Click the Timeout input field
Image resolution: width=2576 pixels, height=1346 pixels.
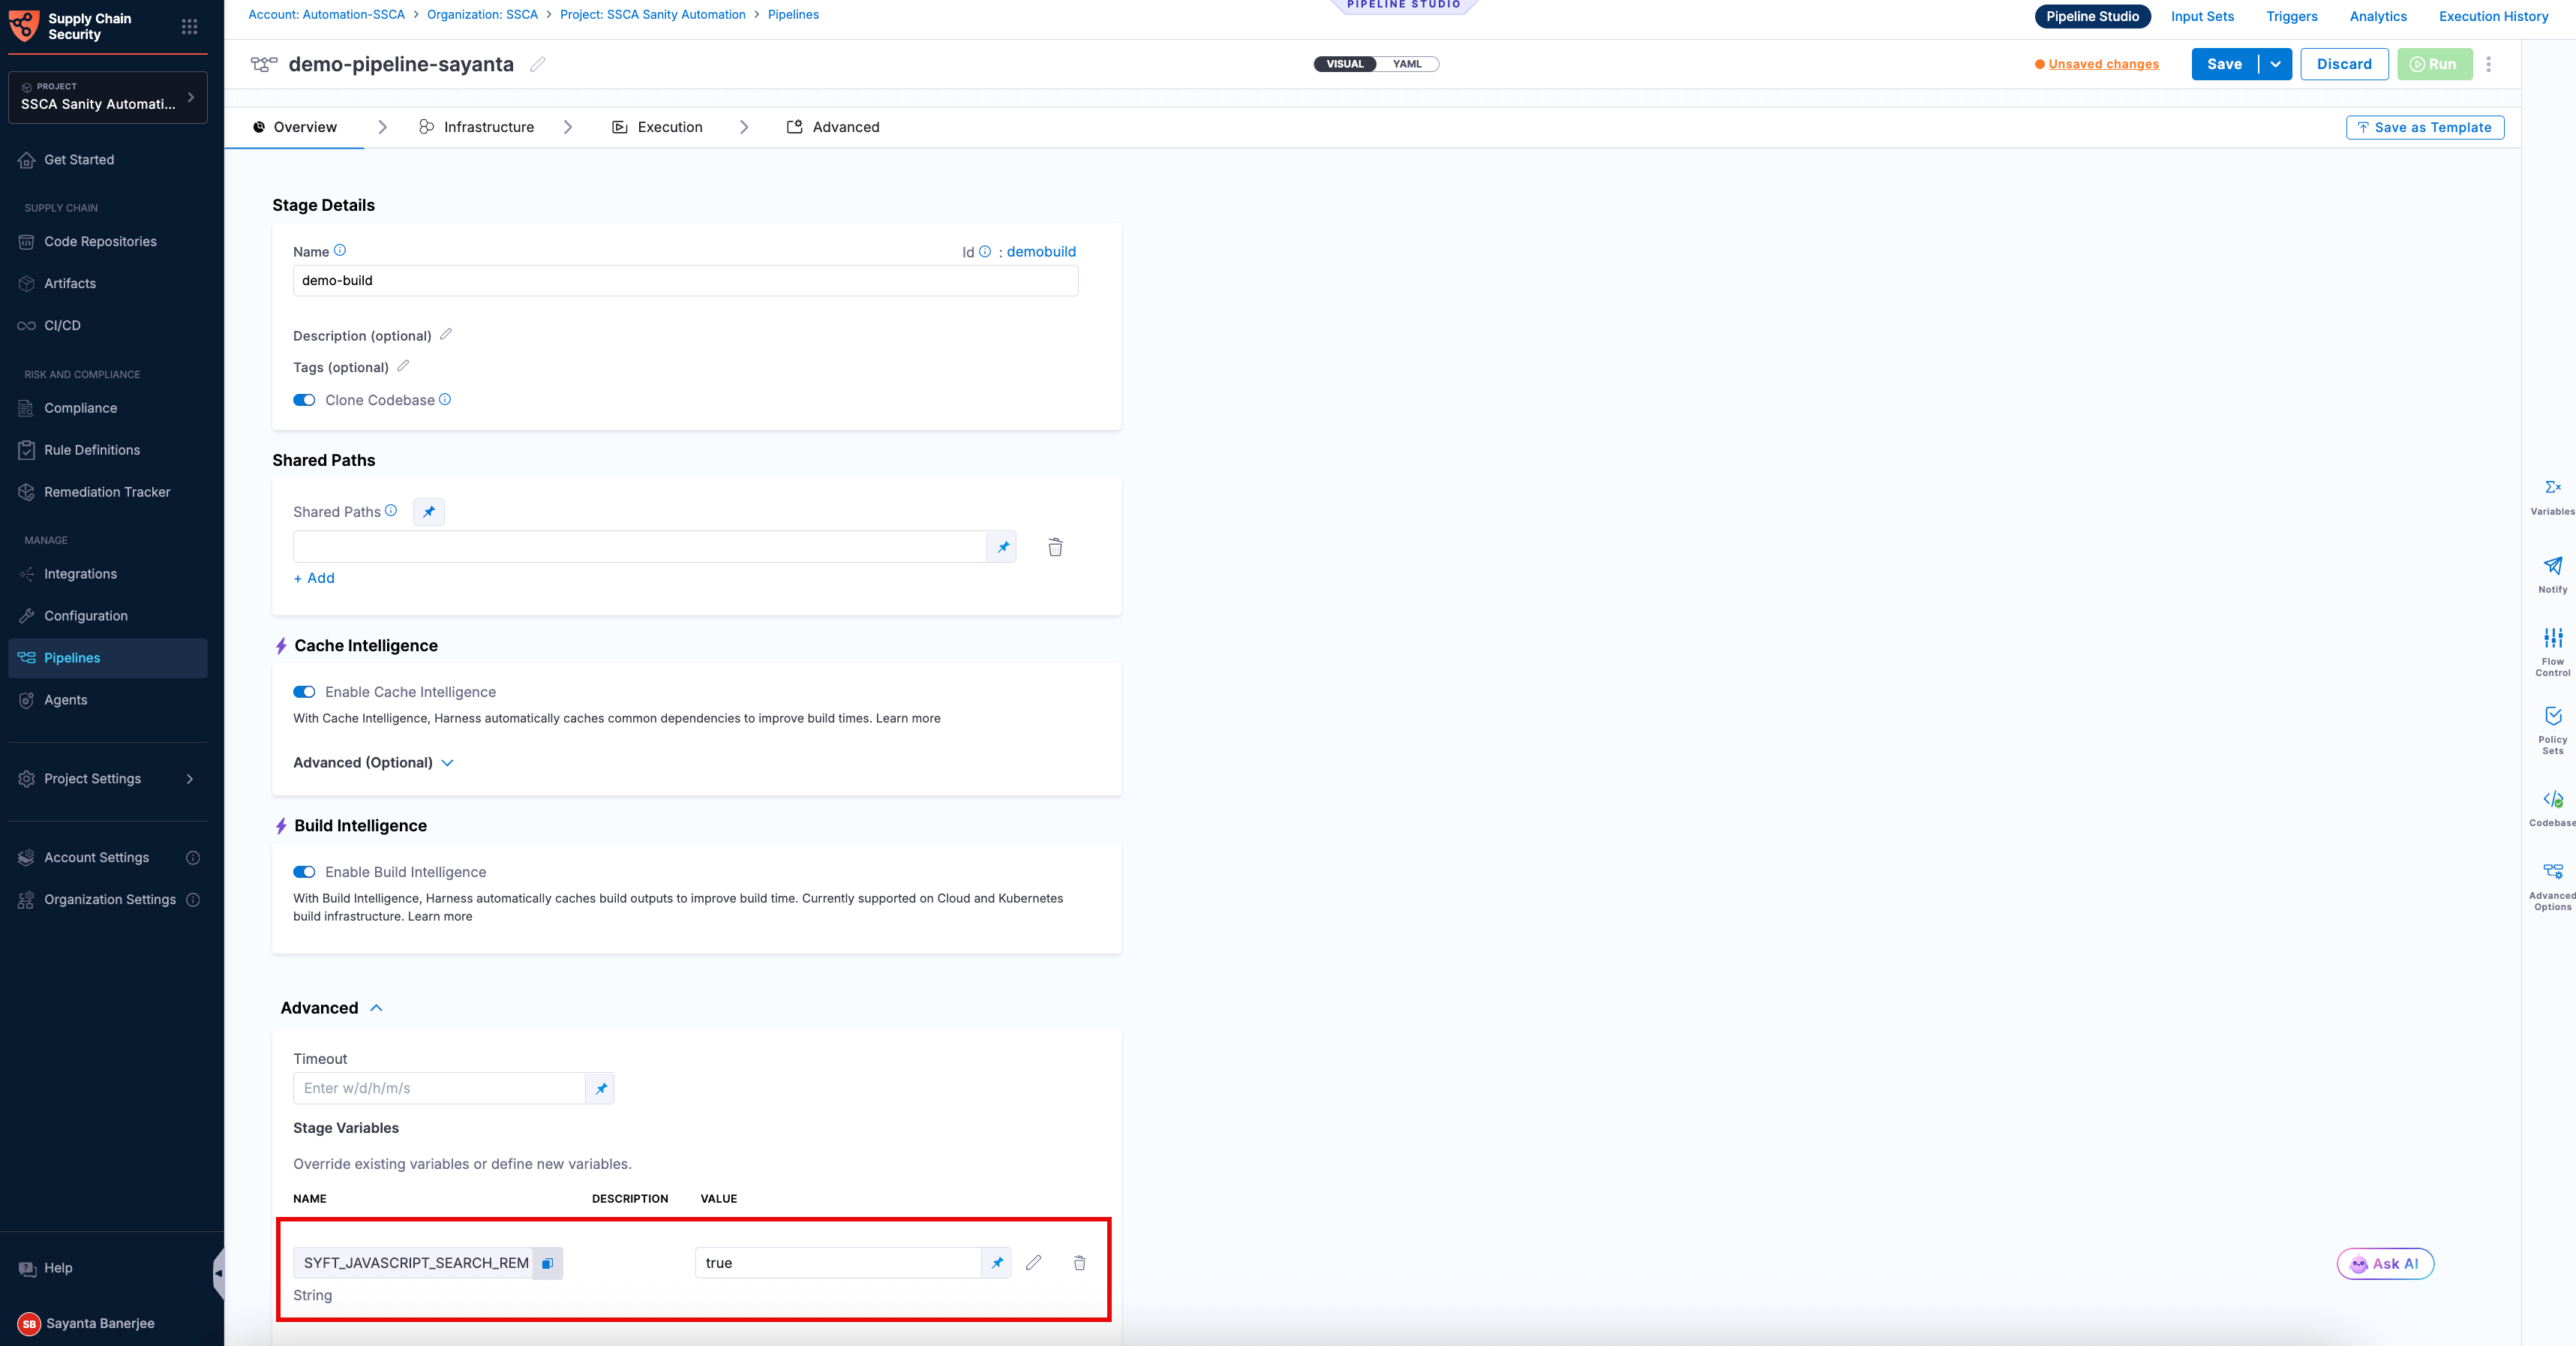pyautogui.click(x=439, y=1088)
